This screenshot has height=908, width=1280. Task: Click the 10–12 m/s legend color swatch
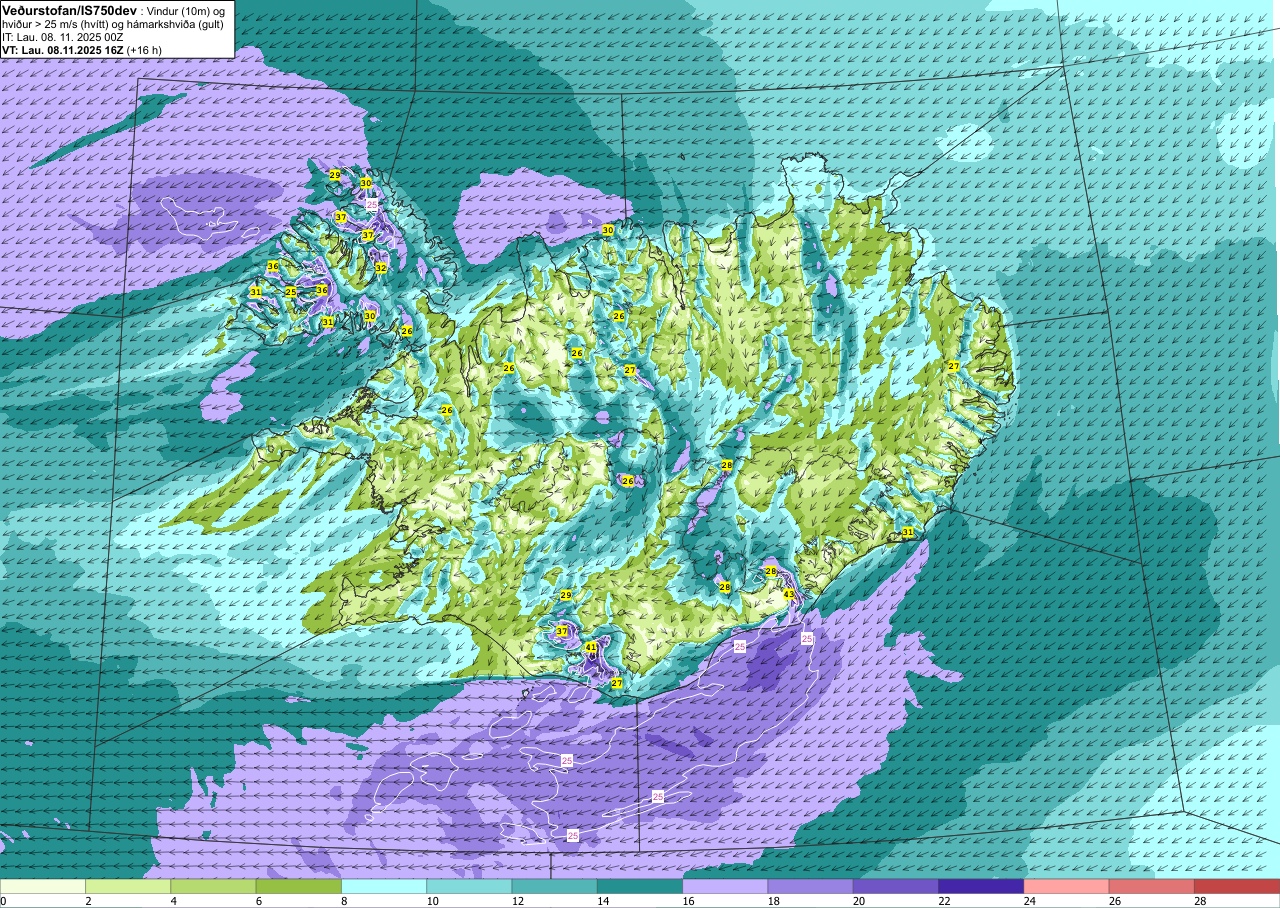(x=469, y=886)
